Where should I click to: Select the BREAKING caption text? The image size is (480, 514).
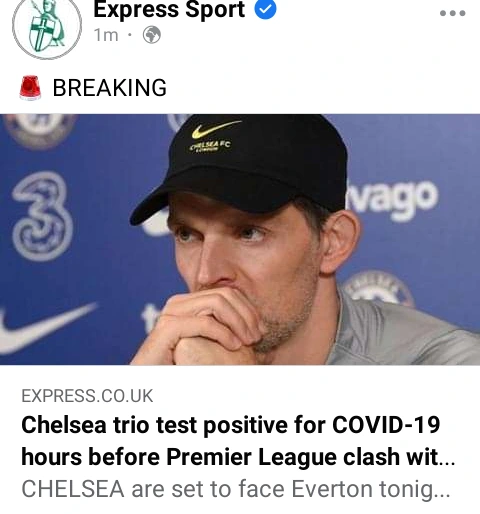click(x=110, y=88)
